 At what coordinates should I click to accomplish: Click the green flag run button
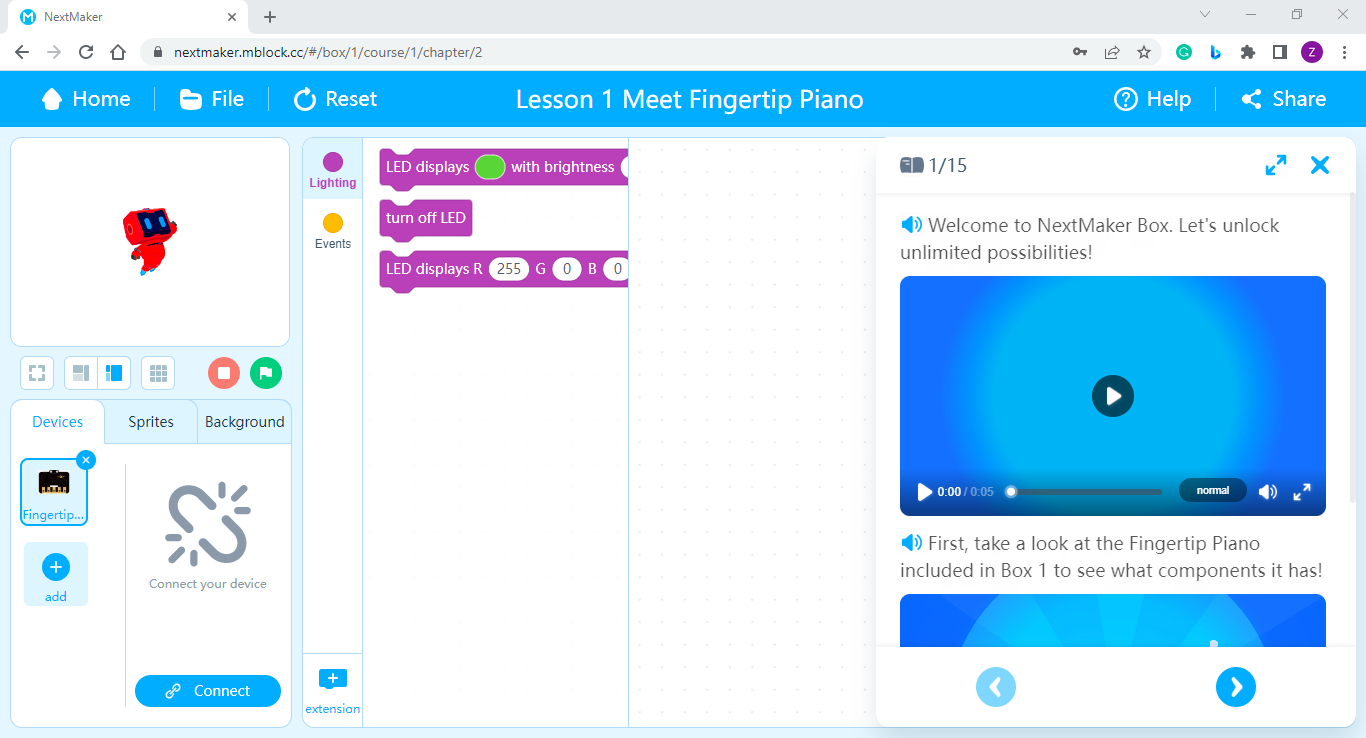266,373
